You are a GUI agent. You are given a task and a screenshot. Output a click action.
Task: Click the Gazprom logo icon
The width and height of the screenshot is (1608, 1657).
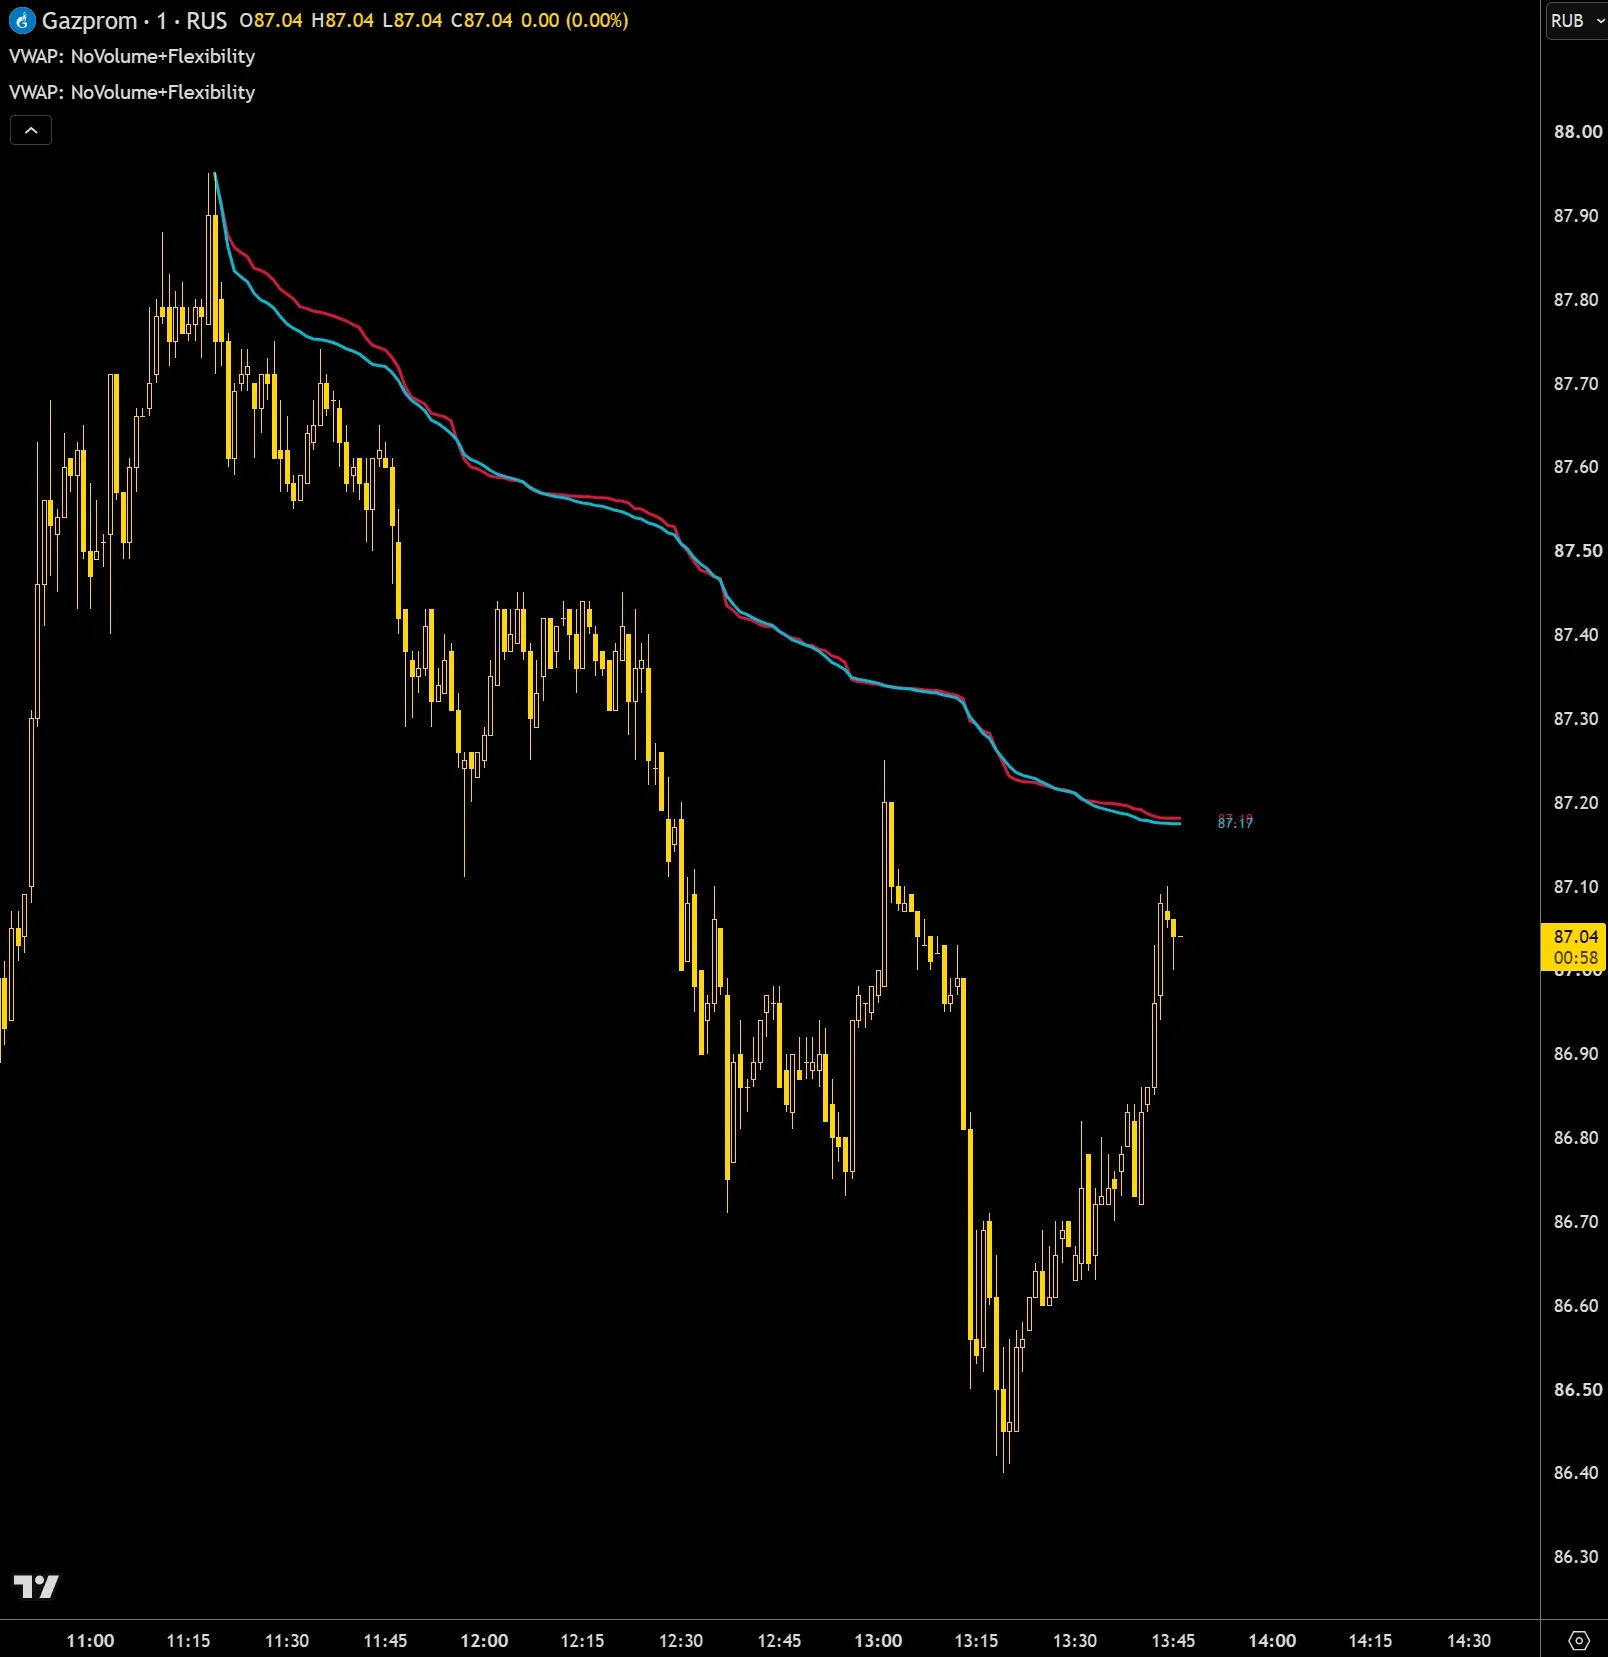[x=22, y=20]
